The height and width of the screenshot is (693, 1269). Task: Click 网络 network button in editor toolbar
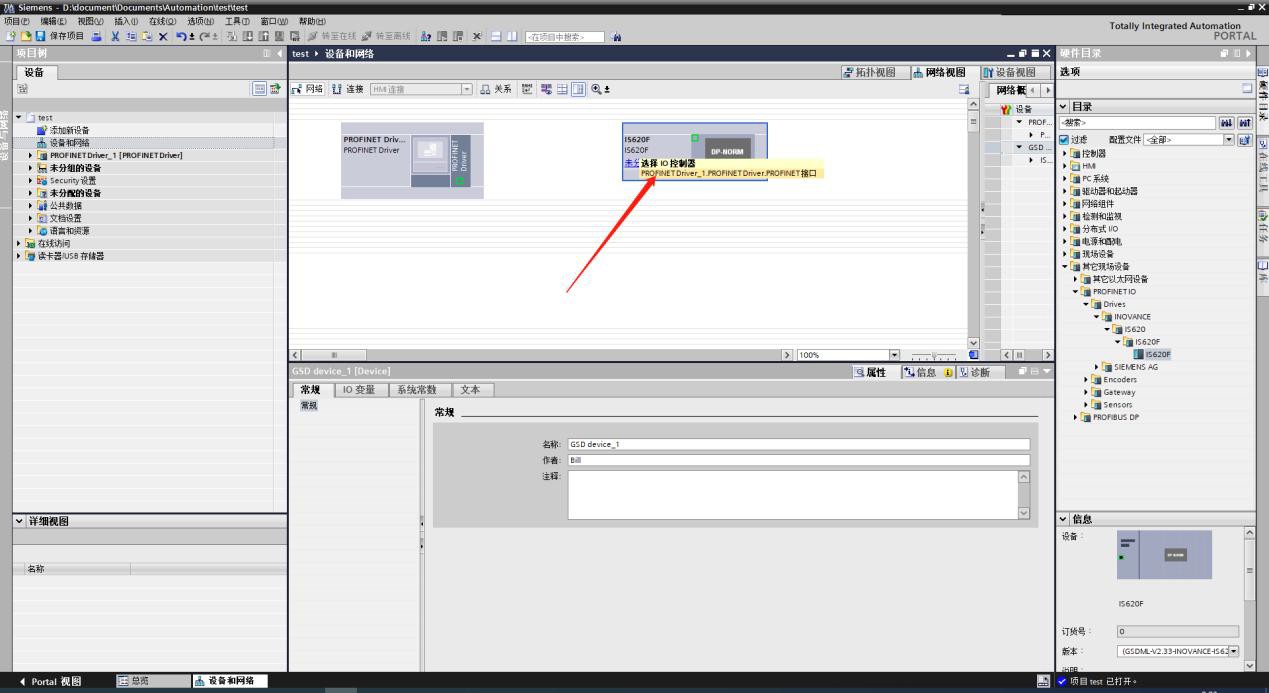307,89
